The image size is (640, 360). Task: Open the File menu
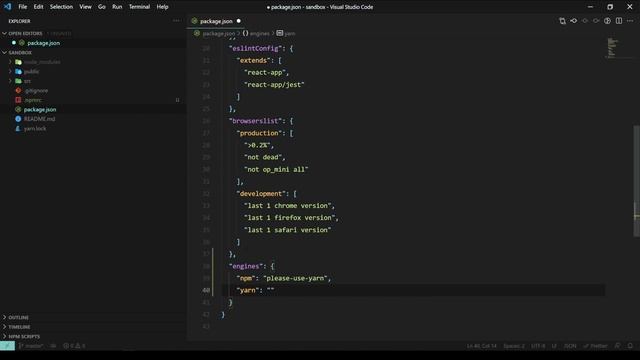point(22,7)
